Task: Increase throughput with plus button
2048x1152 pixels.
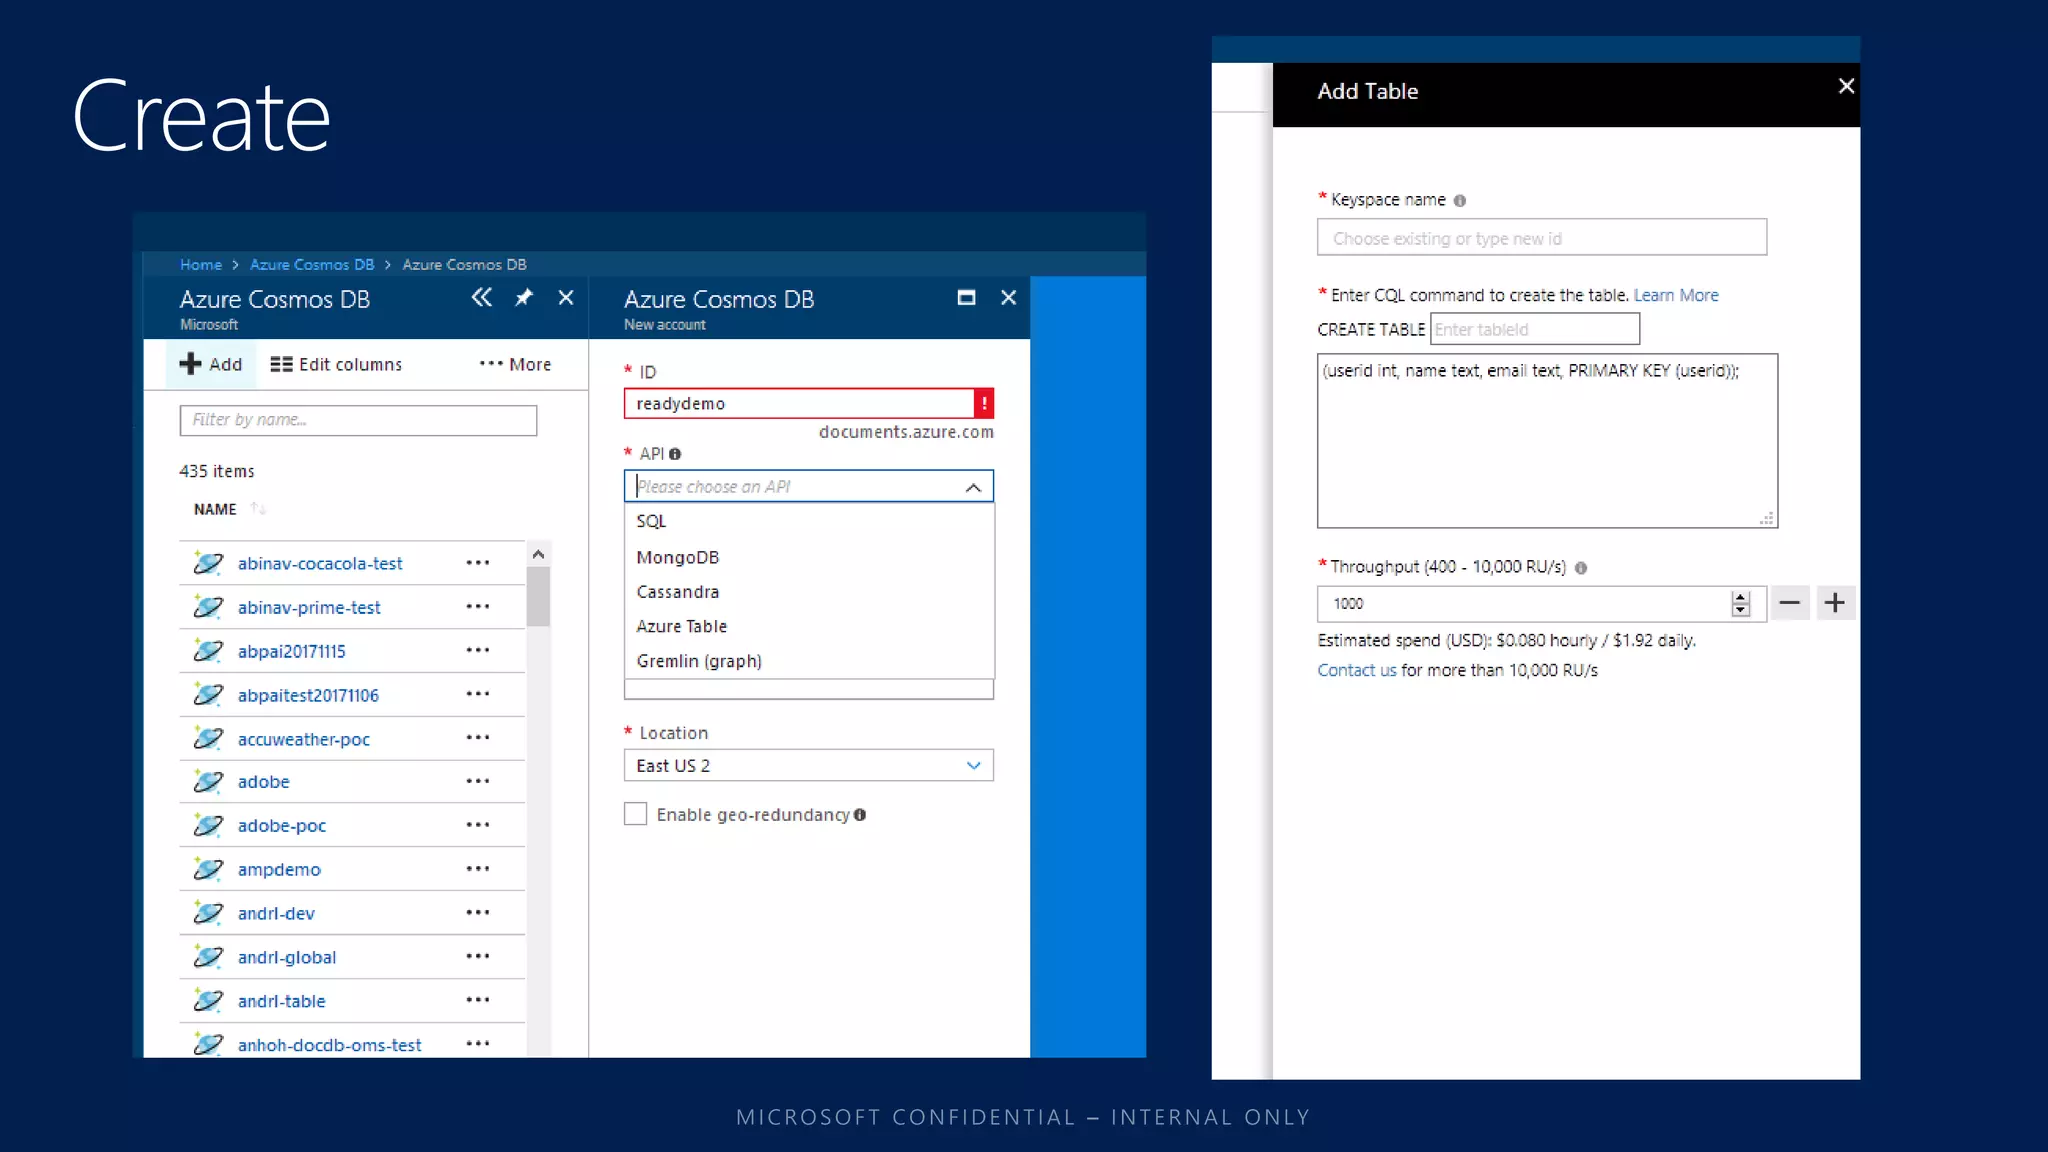Action: pyautogui.click(x=1835, y=603)
